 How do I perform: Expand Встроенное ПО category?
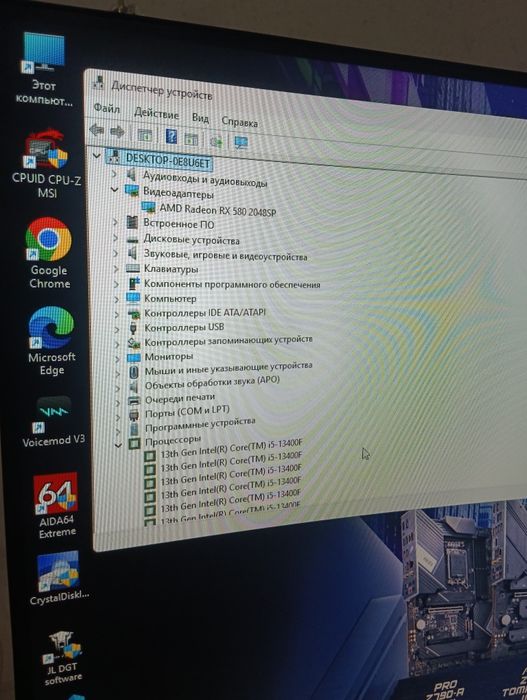(115, 222)
